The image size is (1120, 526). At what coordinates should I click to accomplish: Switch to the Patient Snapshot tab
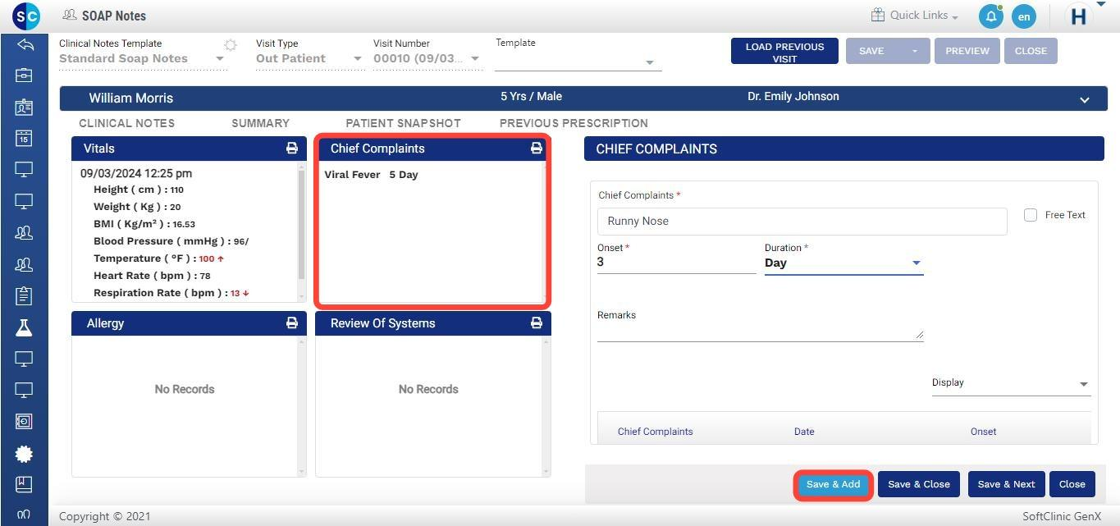click(x=403, y=123)
